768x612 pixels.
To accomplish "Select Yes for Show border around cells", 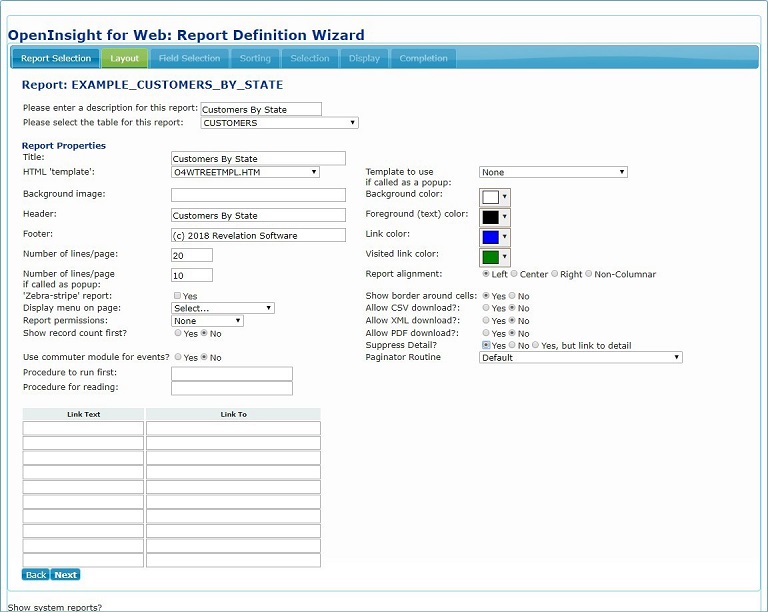I will pos(486,296).
